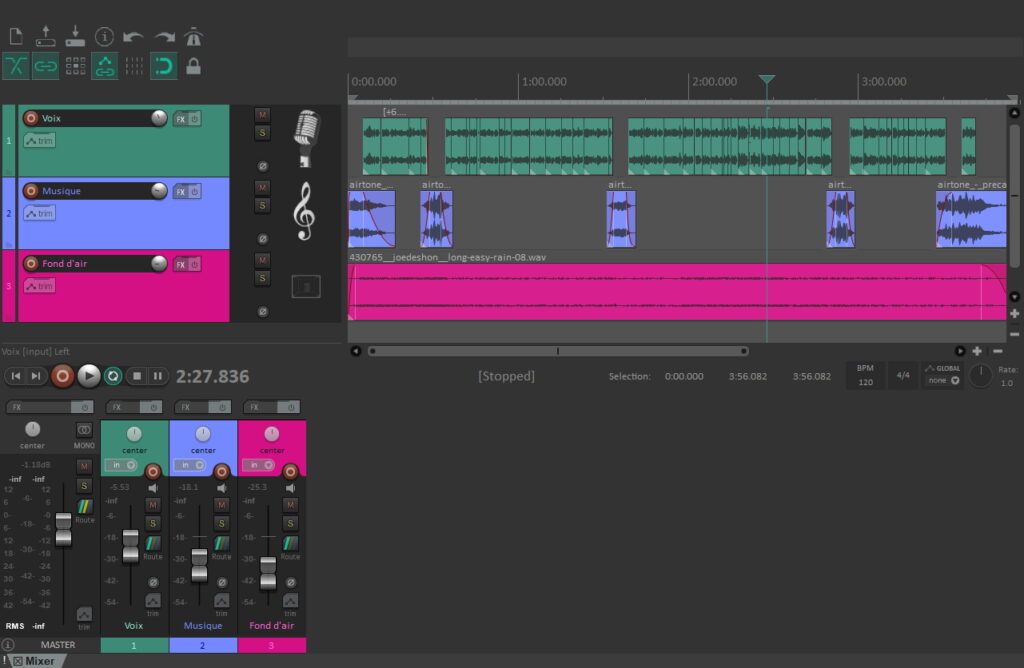Click the treble clef icon on Musique track
Viewport: 1024px width, 668px height.
[305, 213]
